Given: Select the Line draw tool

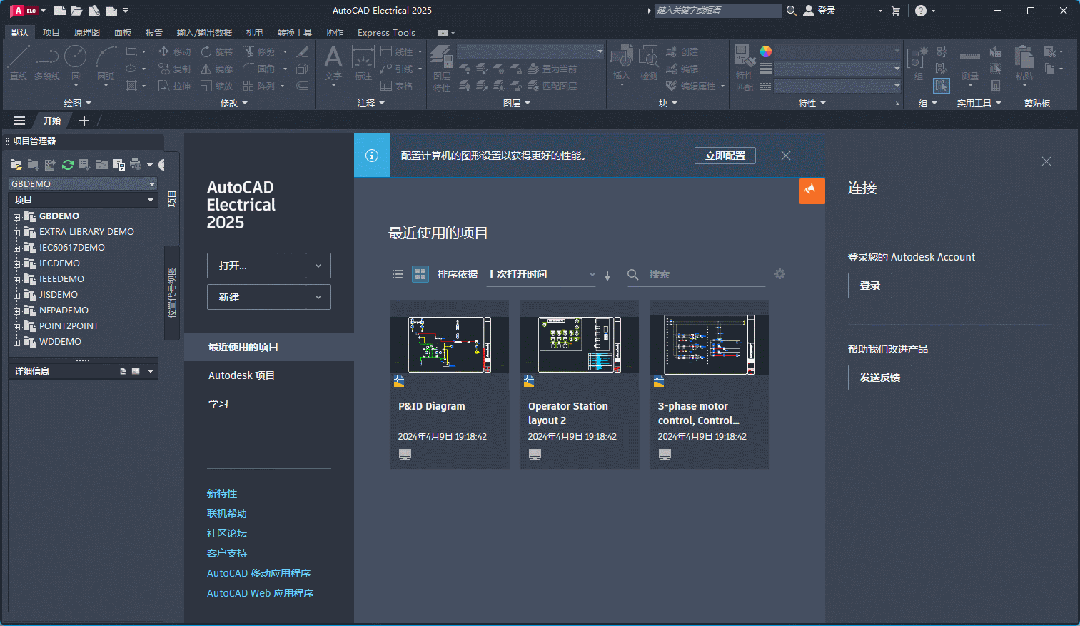Looking at the screenshot, I should point(19,63).
